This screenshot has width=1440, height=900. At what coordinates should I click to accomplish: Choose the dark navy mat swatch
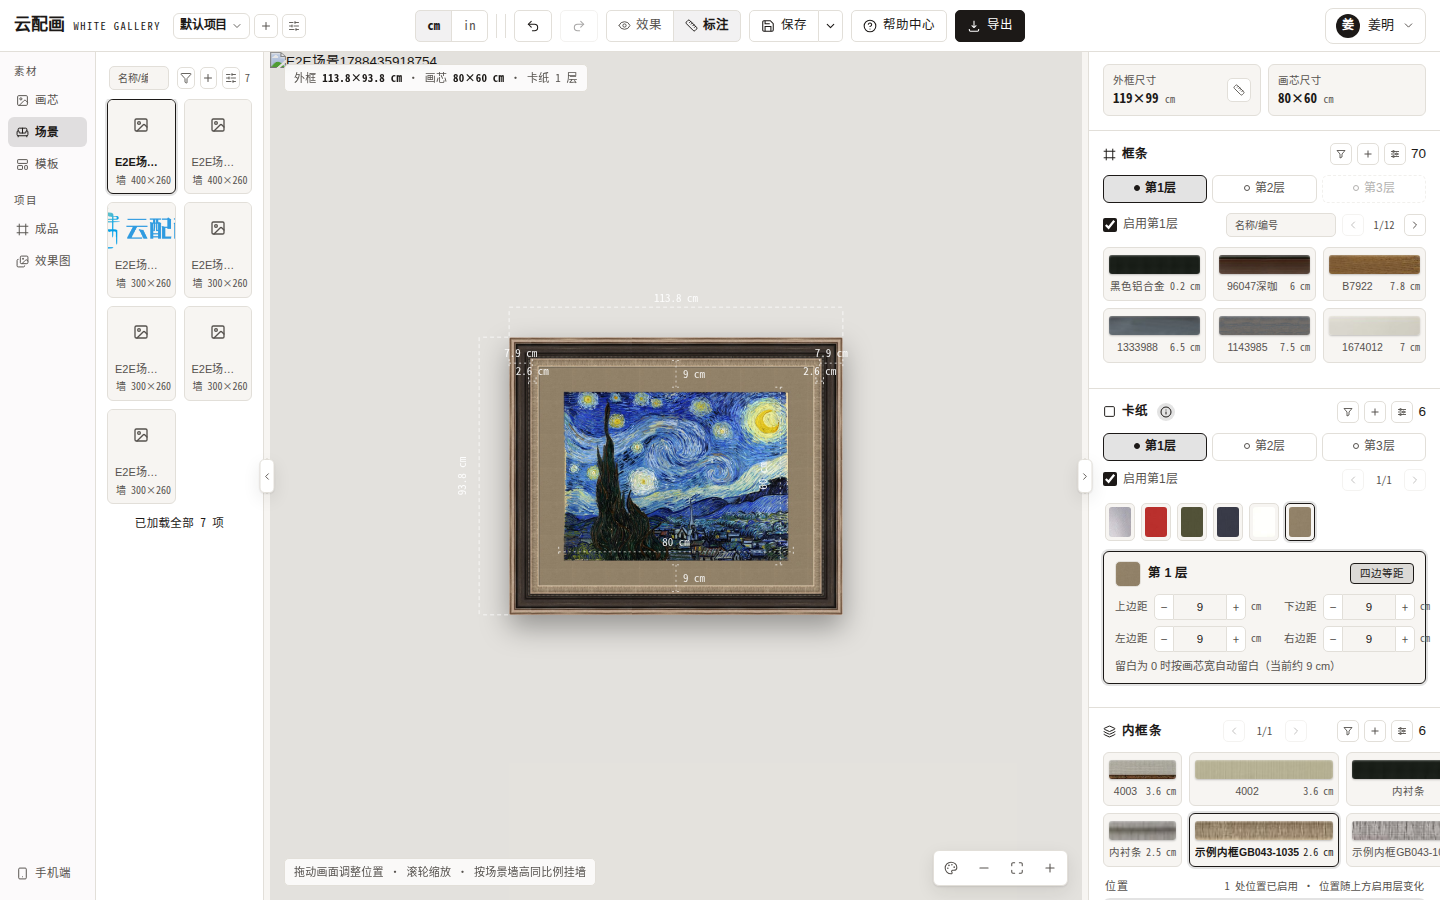tap(1228, 521)
